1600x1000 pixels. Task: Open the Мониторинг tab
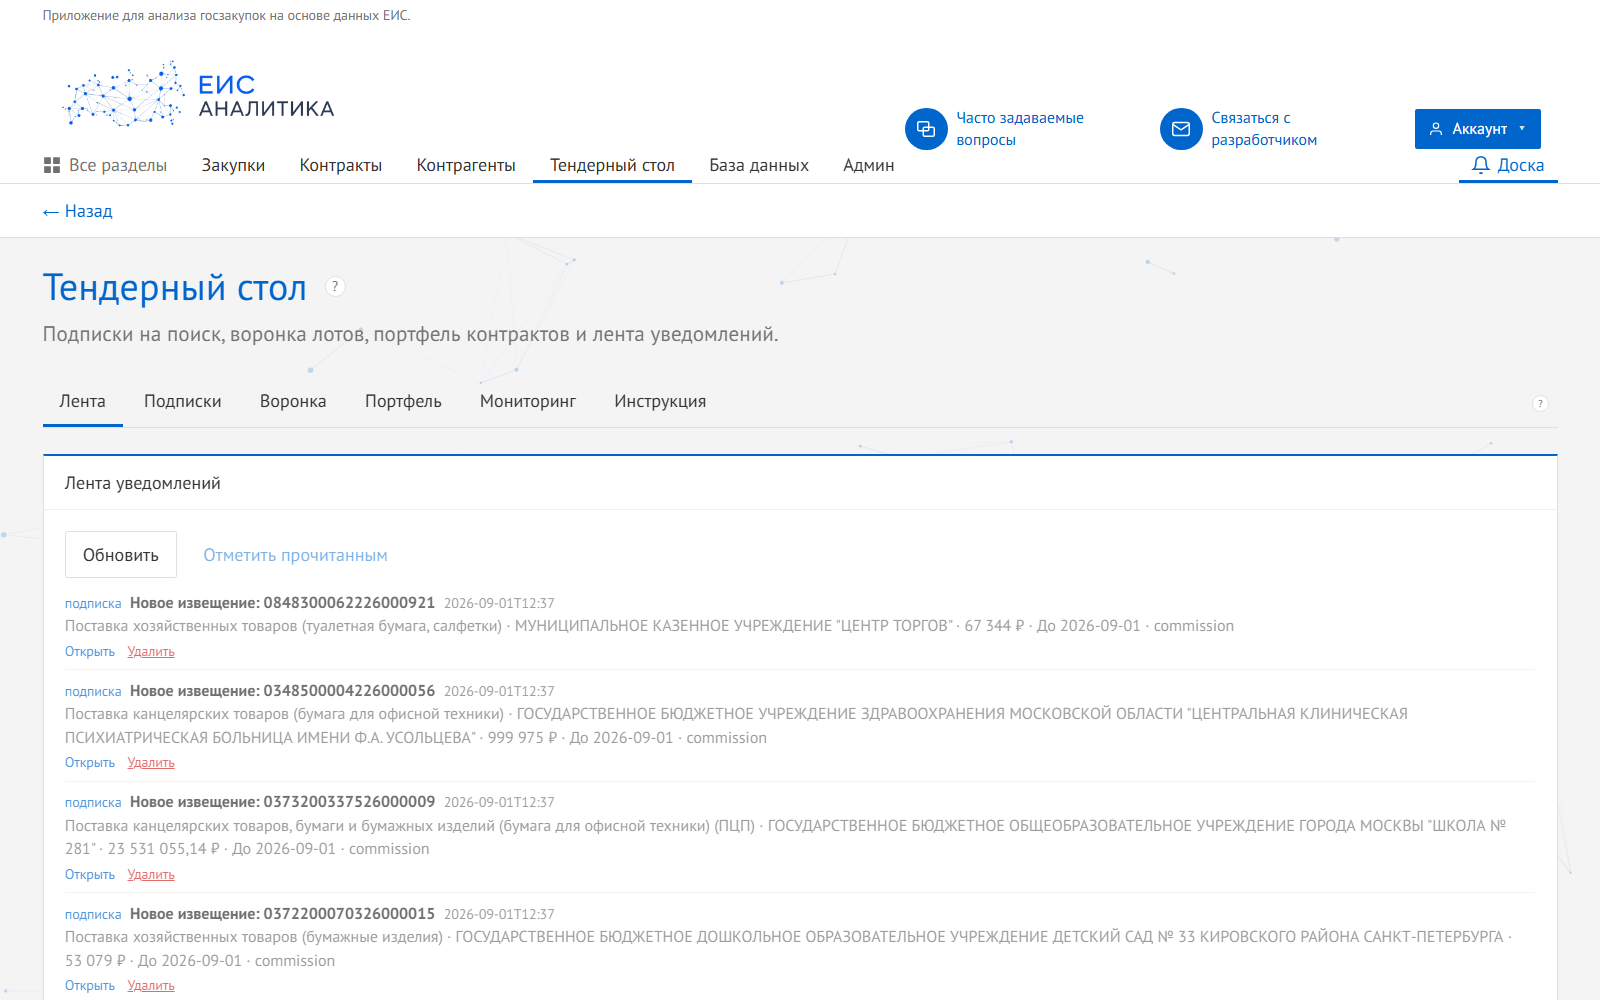click(528, 401)
